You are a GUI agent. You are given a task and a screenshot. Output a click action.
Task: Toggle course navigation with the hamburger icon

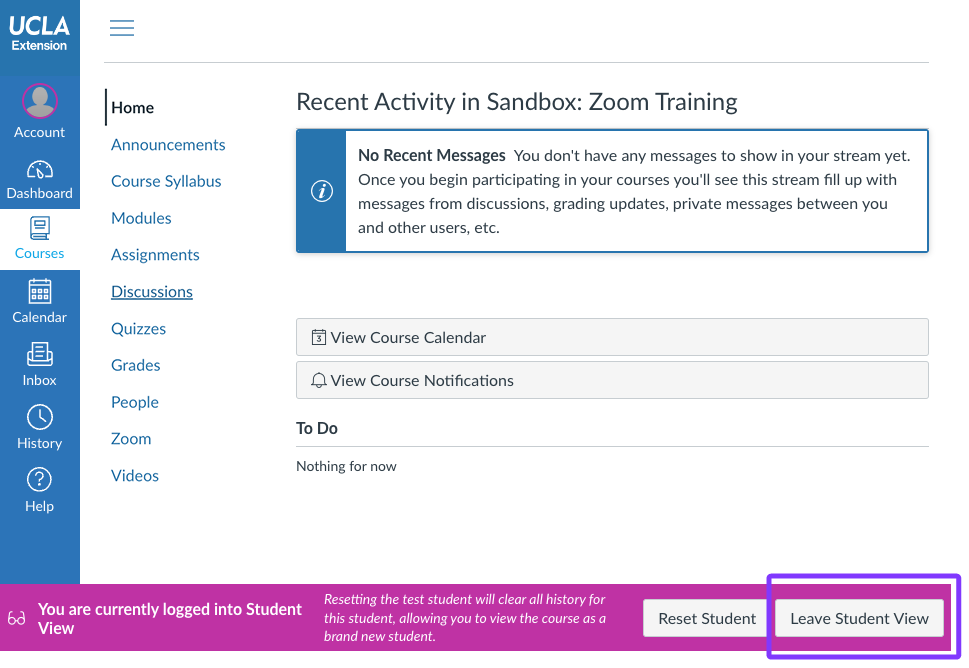pos(122,28)
